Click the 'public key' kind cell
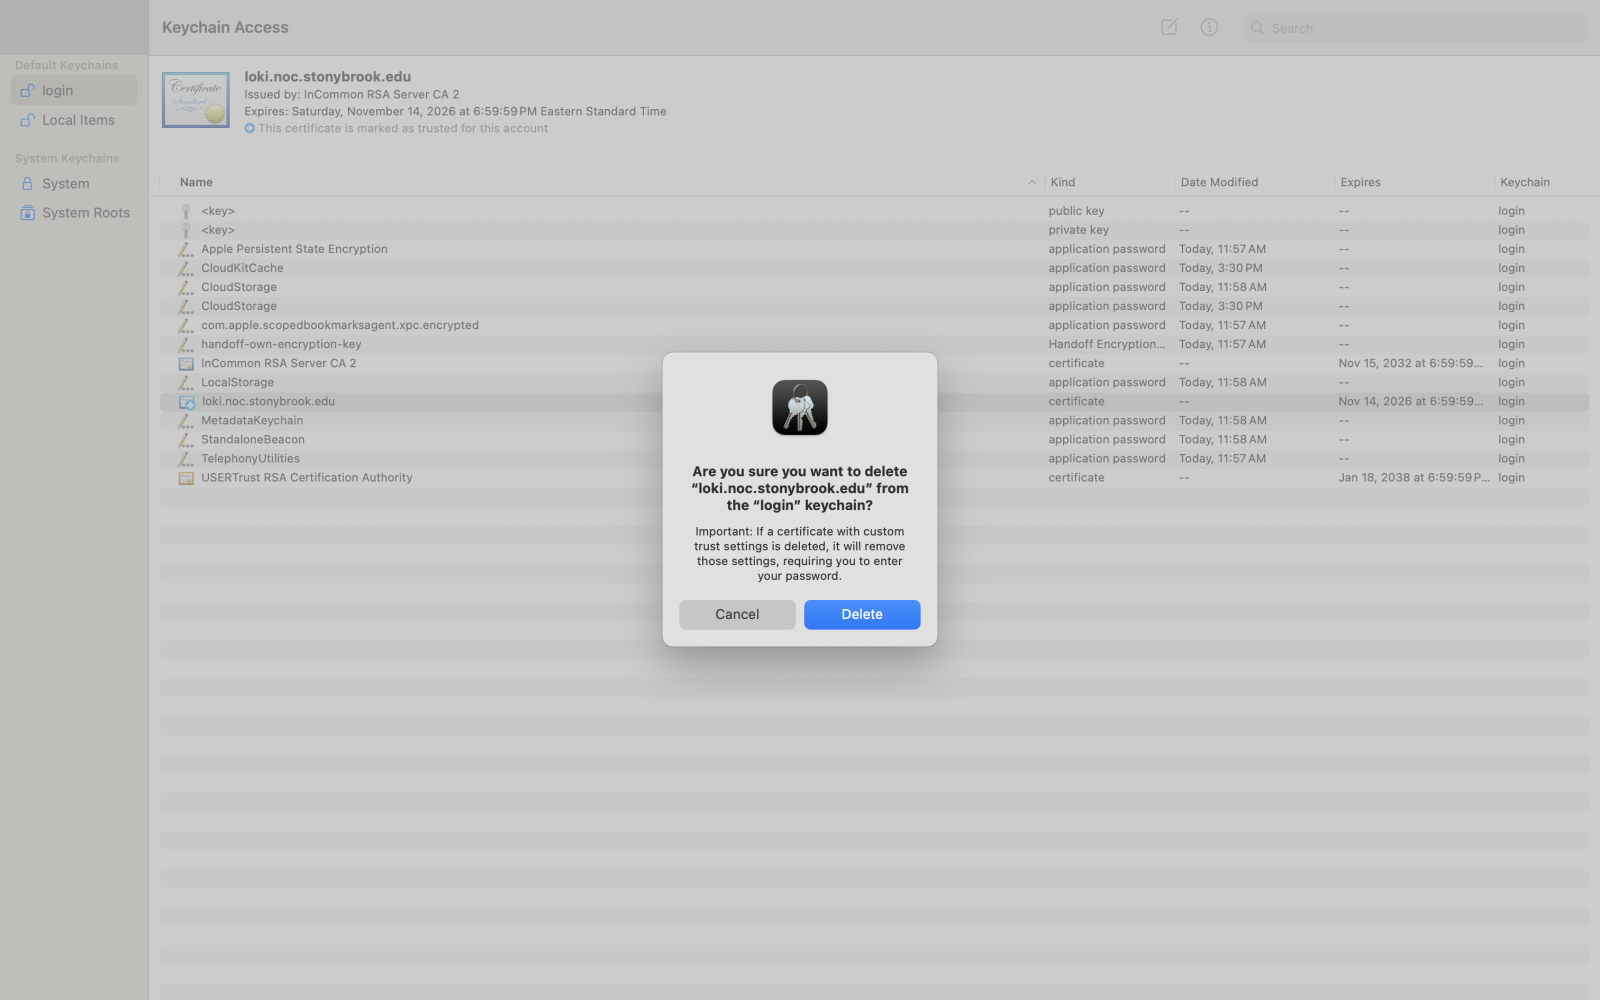1600x1000 pixels. tap(1076, 211)
